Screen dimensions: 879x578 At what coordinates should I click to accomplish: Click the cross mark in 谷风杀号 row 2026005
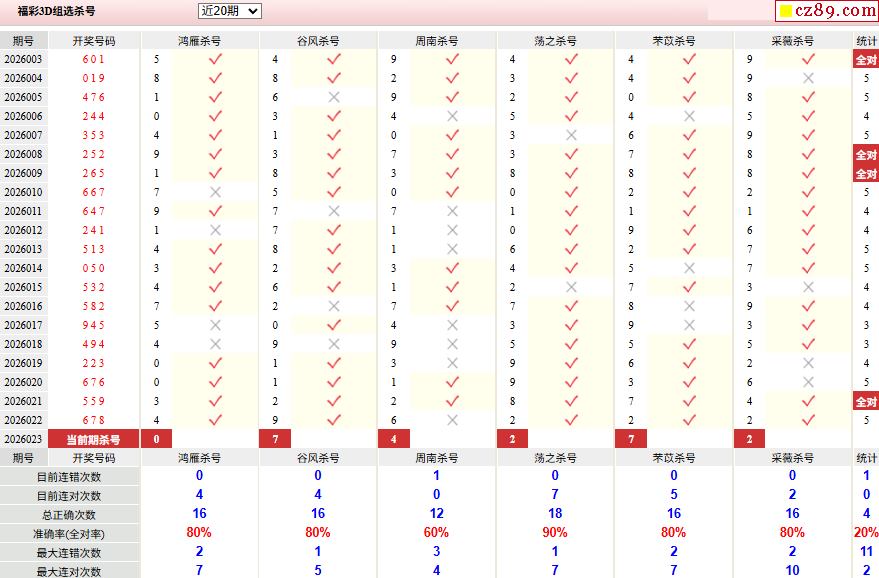point(334,97)
